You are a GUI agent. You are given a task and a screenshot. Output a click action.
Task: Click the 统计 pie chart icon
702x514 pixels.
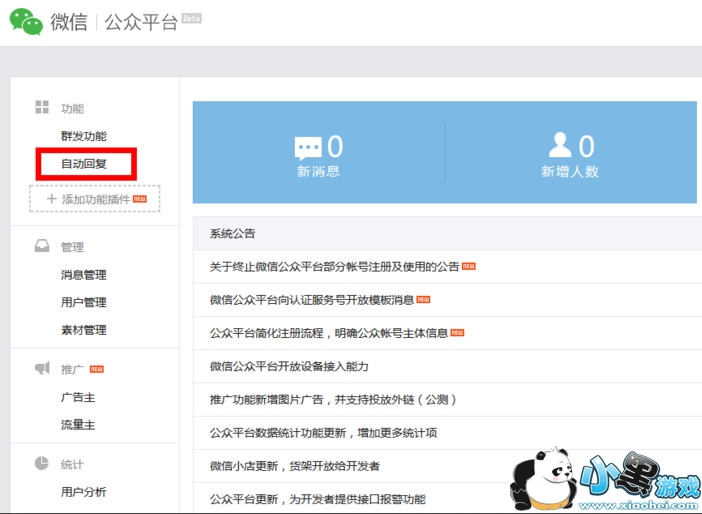tap(42, 463)
